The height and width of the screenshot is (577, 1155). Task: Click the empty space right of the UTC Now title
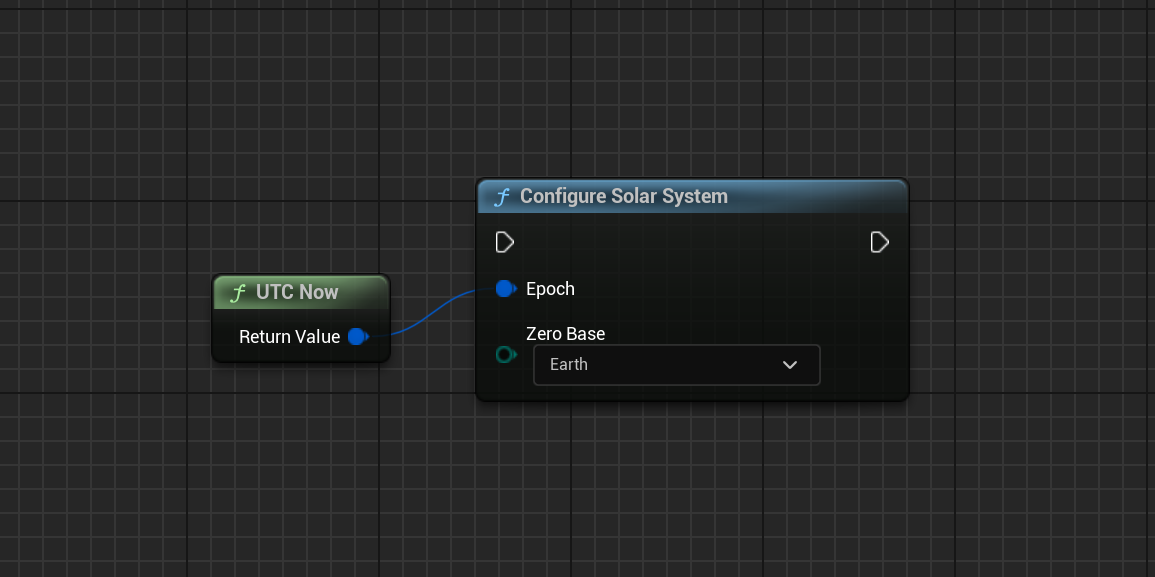point(364,293)
